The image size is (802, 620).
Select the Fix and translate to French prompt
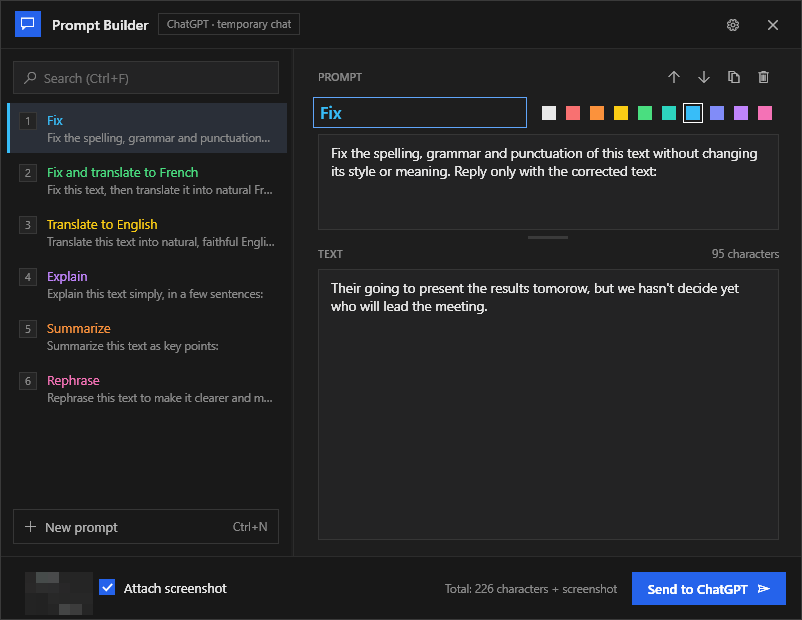147,181
